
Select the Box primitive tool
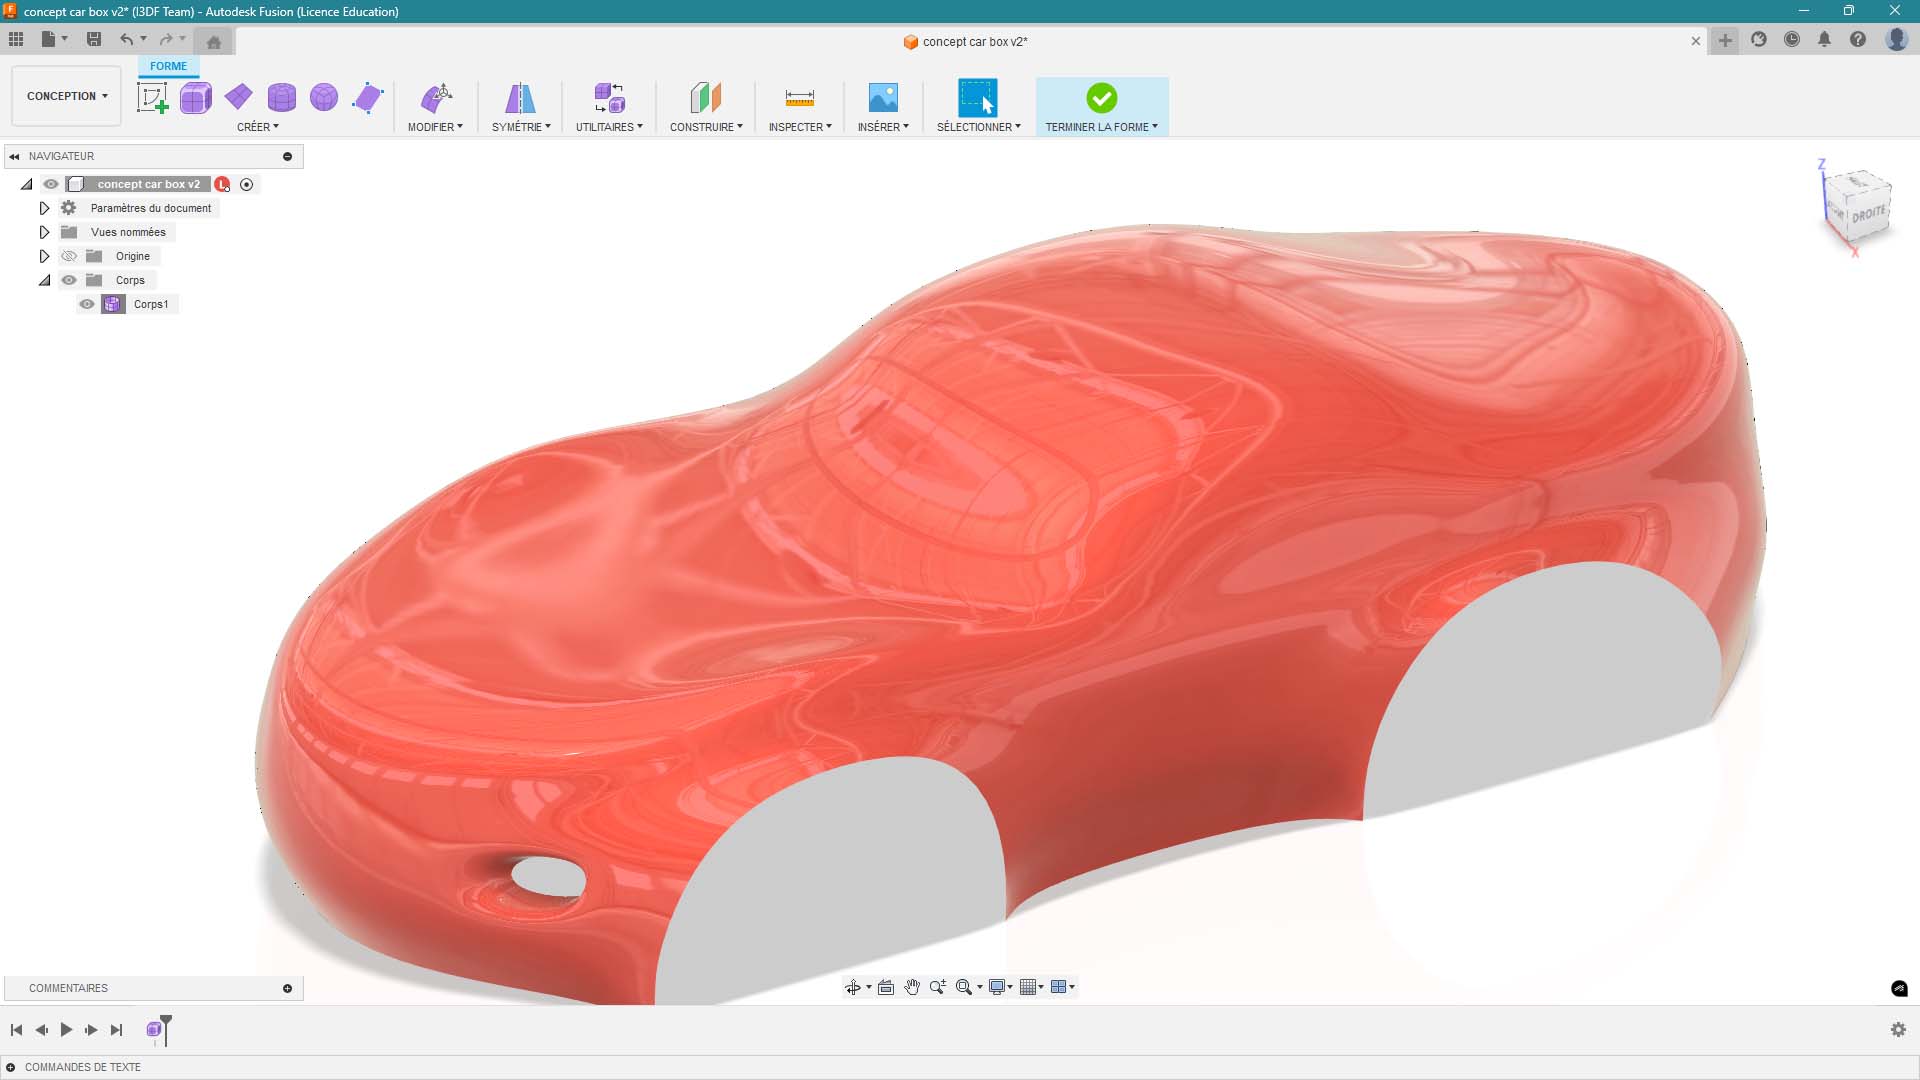click(195, 97)
